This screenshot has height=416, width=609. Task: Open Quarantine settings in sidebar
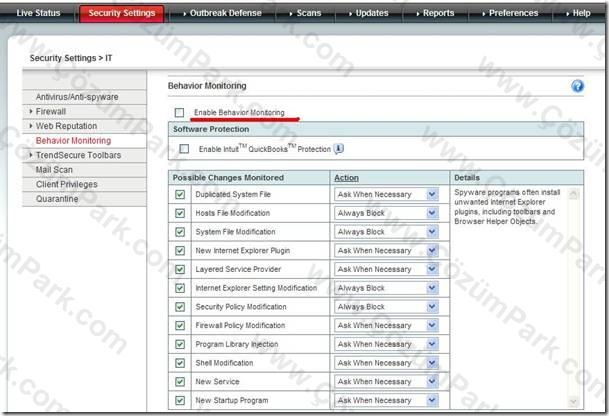click(85, 199)
